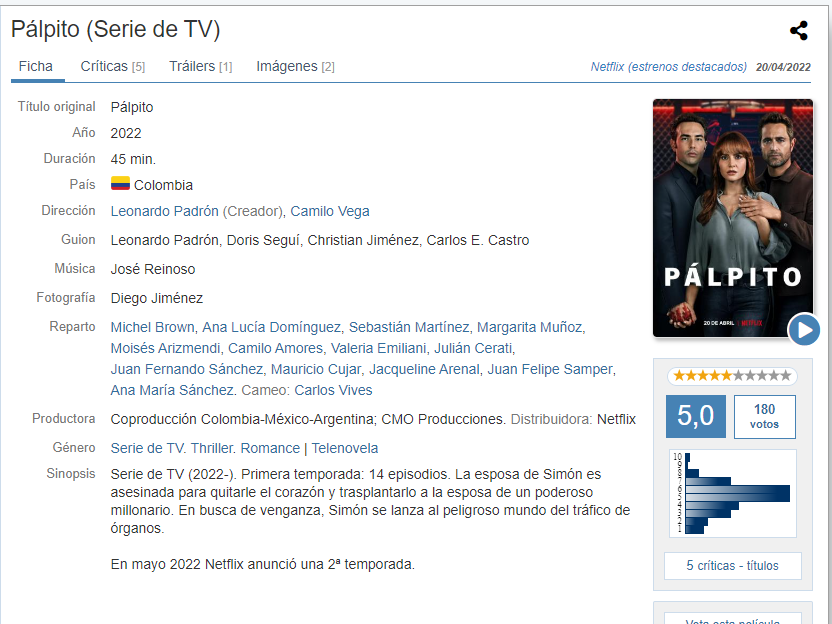
Task: Play the trailer via poster play button
Action: point(804,330)
